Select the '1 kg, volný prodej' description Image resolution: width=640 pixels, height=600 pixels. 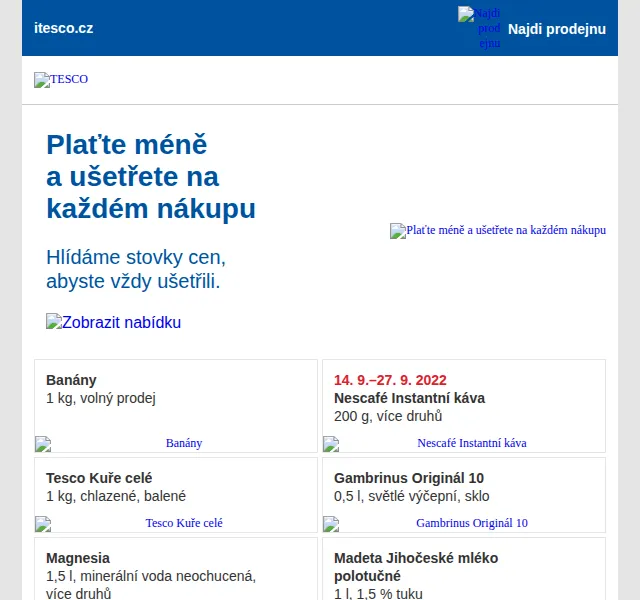(101, 398)
